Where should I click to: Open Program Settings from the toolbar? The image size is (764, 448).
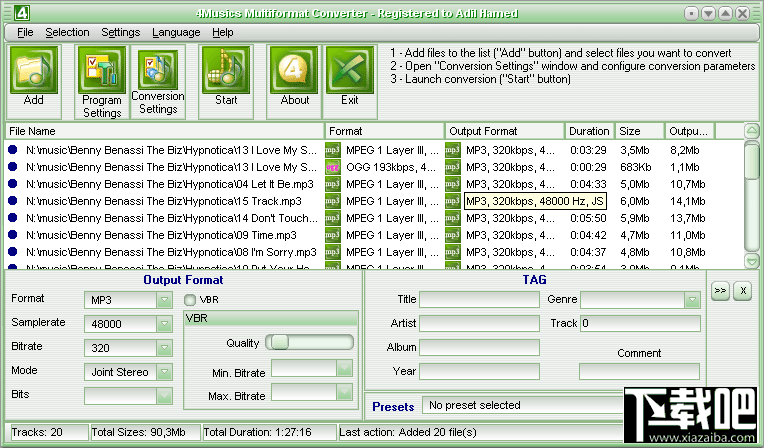pyautogui.click(x=102, y=82)
